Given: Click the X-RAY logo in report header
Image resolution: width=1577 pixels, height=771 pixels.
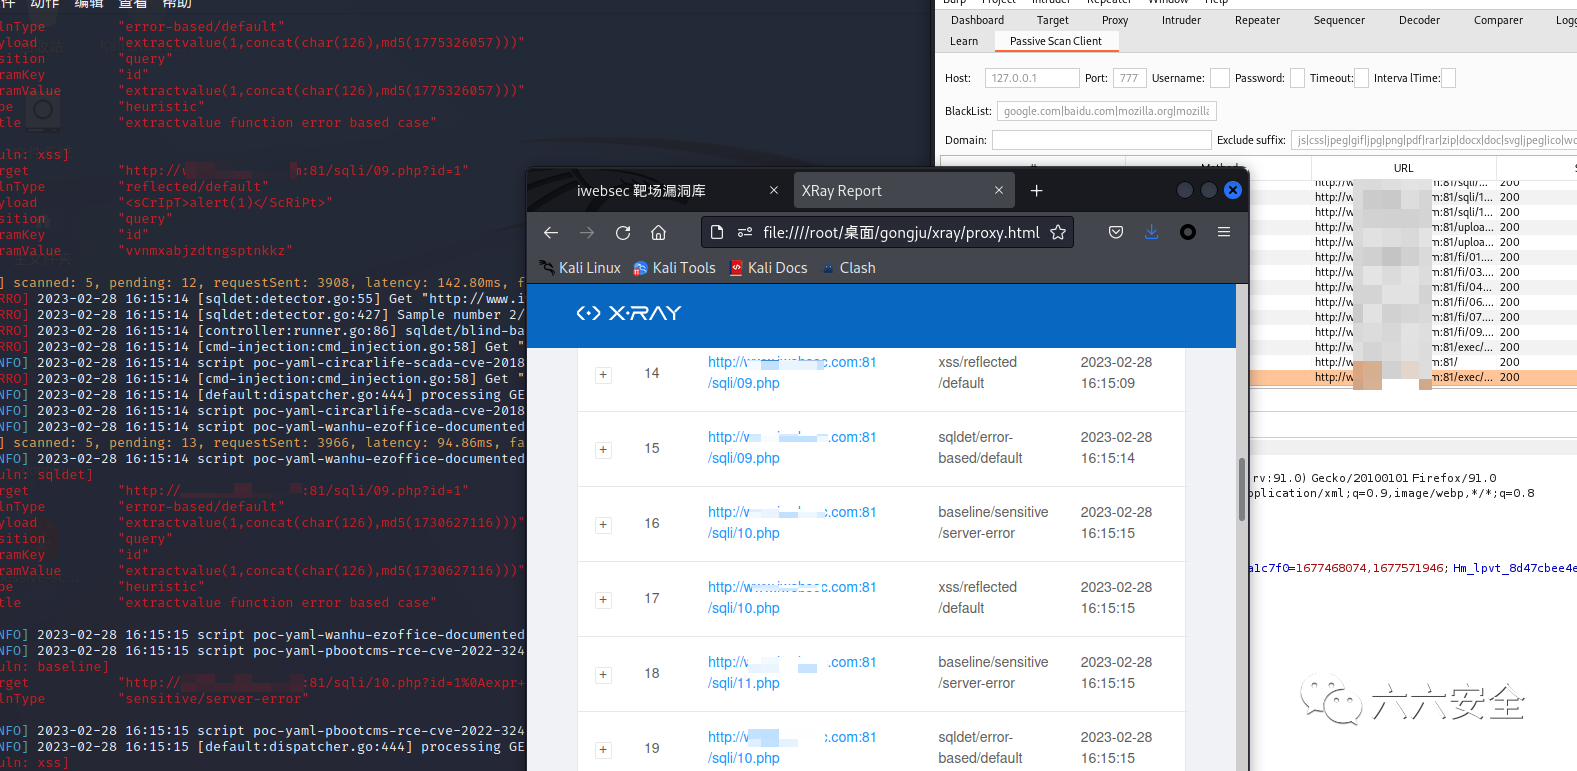Looking at the screenshot, I should pos(629,313).
